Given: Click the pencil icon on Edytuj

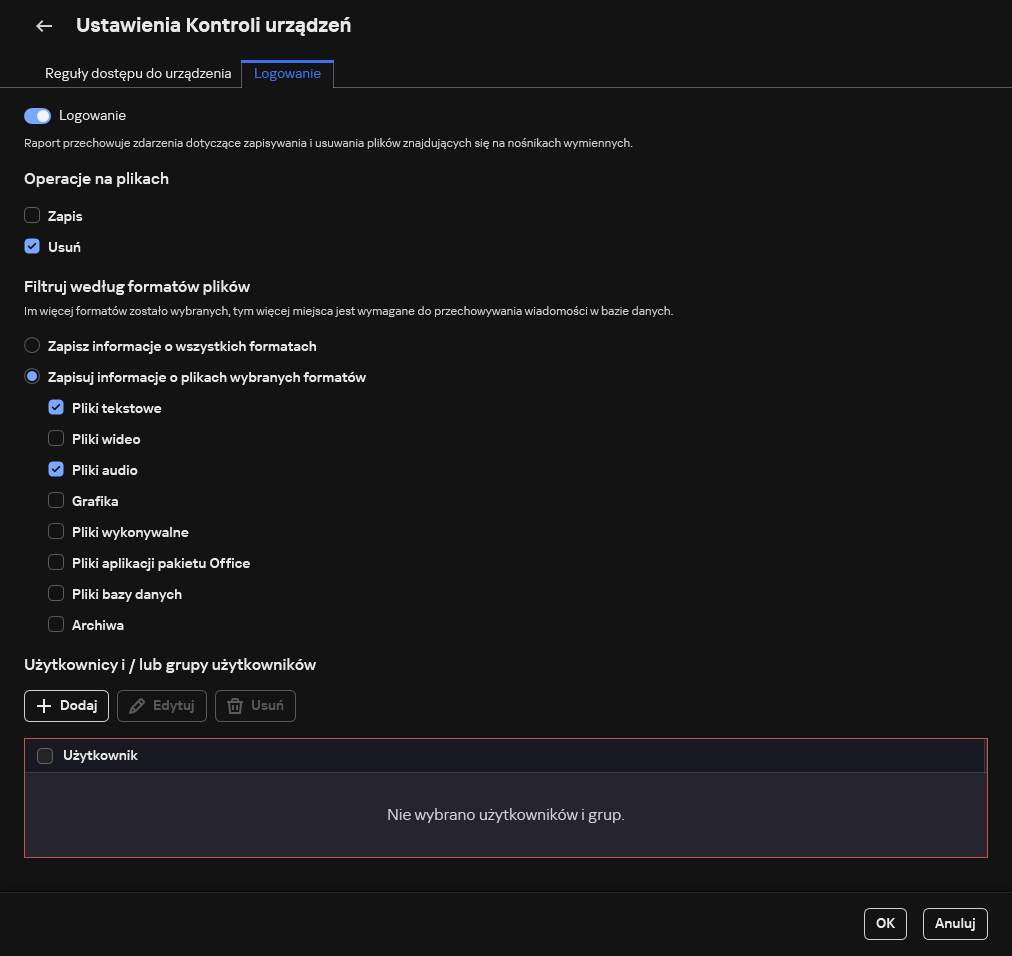Looking at the screenshot, I should tap(137, 706).
